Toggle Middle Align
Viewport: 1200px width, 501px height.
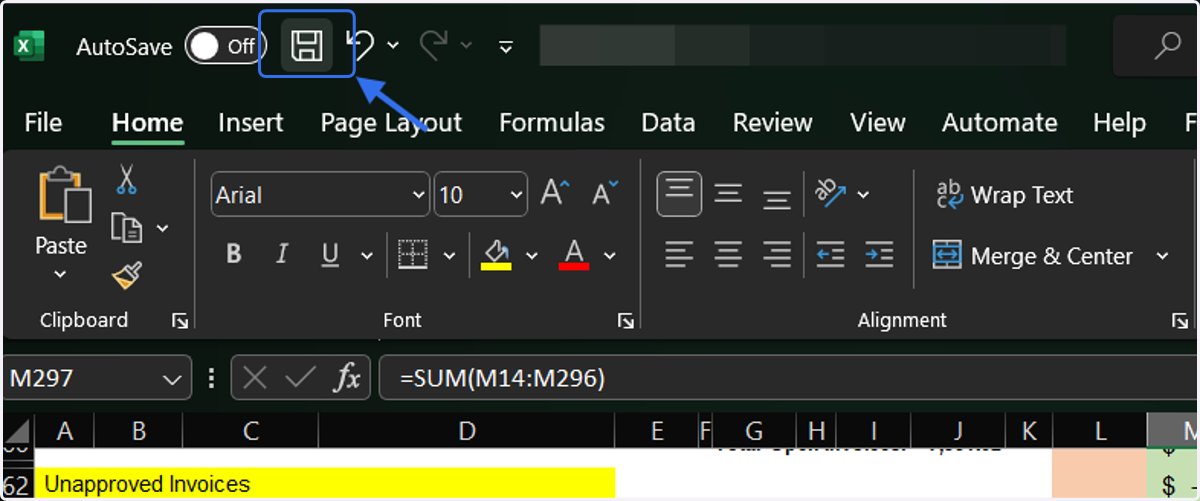click(728, 193)
